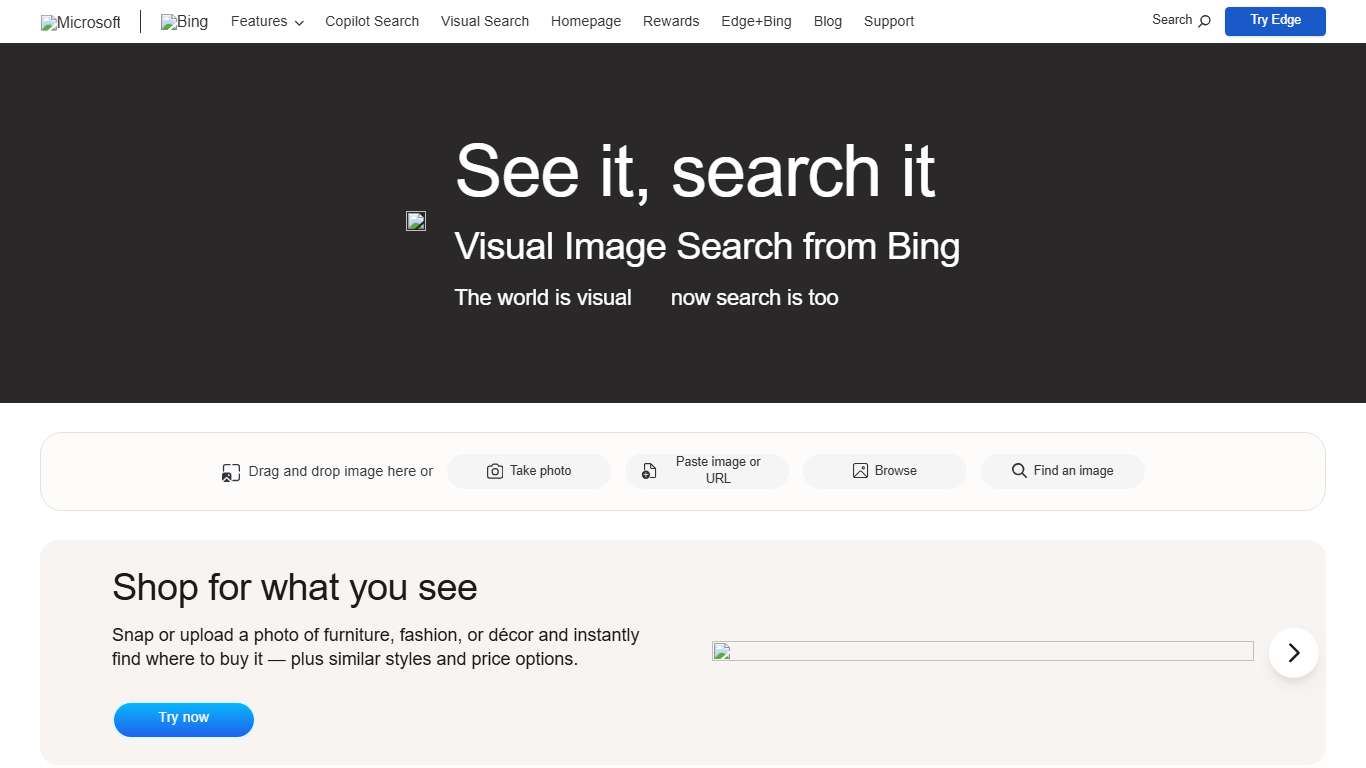This screenshot has height=768, width=1366.
Task: Open the Visual Search menu item
Action: [x=484, y=21]
